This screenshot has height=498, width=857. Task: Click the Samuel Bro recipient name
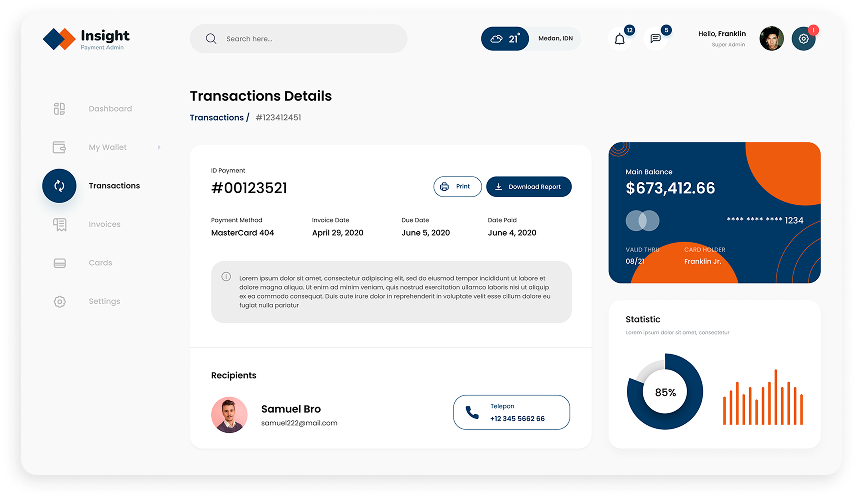tap(291, 409)
